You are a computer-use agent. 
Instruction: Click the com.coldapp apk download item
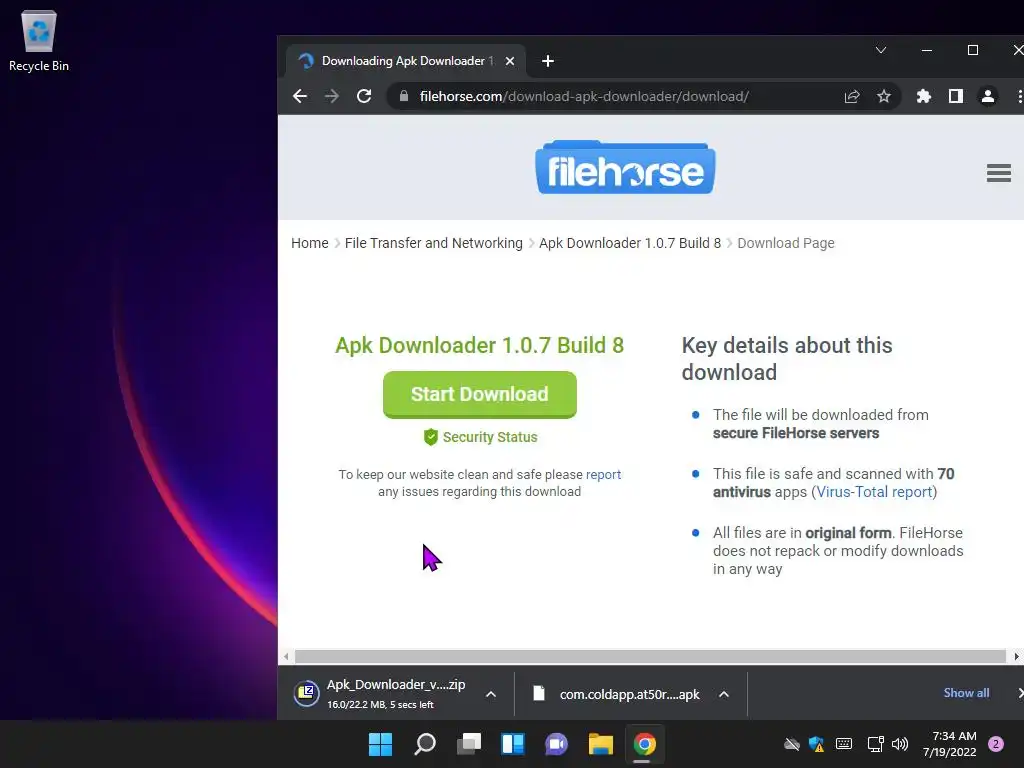coord(615,694)
